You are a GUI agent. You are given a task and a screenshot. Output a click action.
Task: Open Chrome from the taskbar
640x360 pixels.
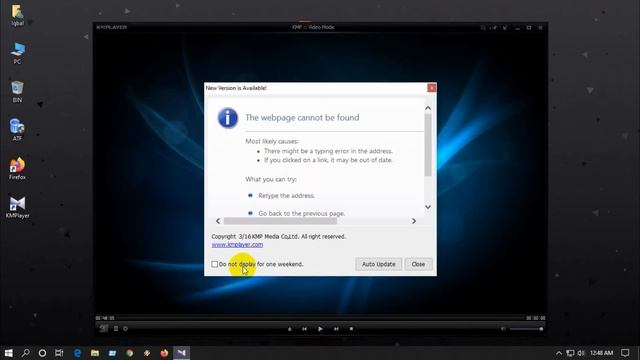pyautogui.click(x=130, y=353)
